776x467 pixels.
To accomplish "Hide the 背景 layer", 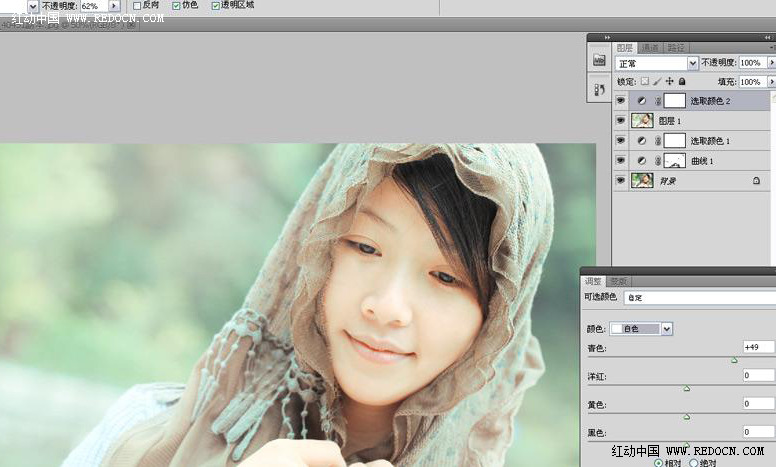I will coord(620,181).
